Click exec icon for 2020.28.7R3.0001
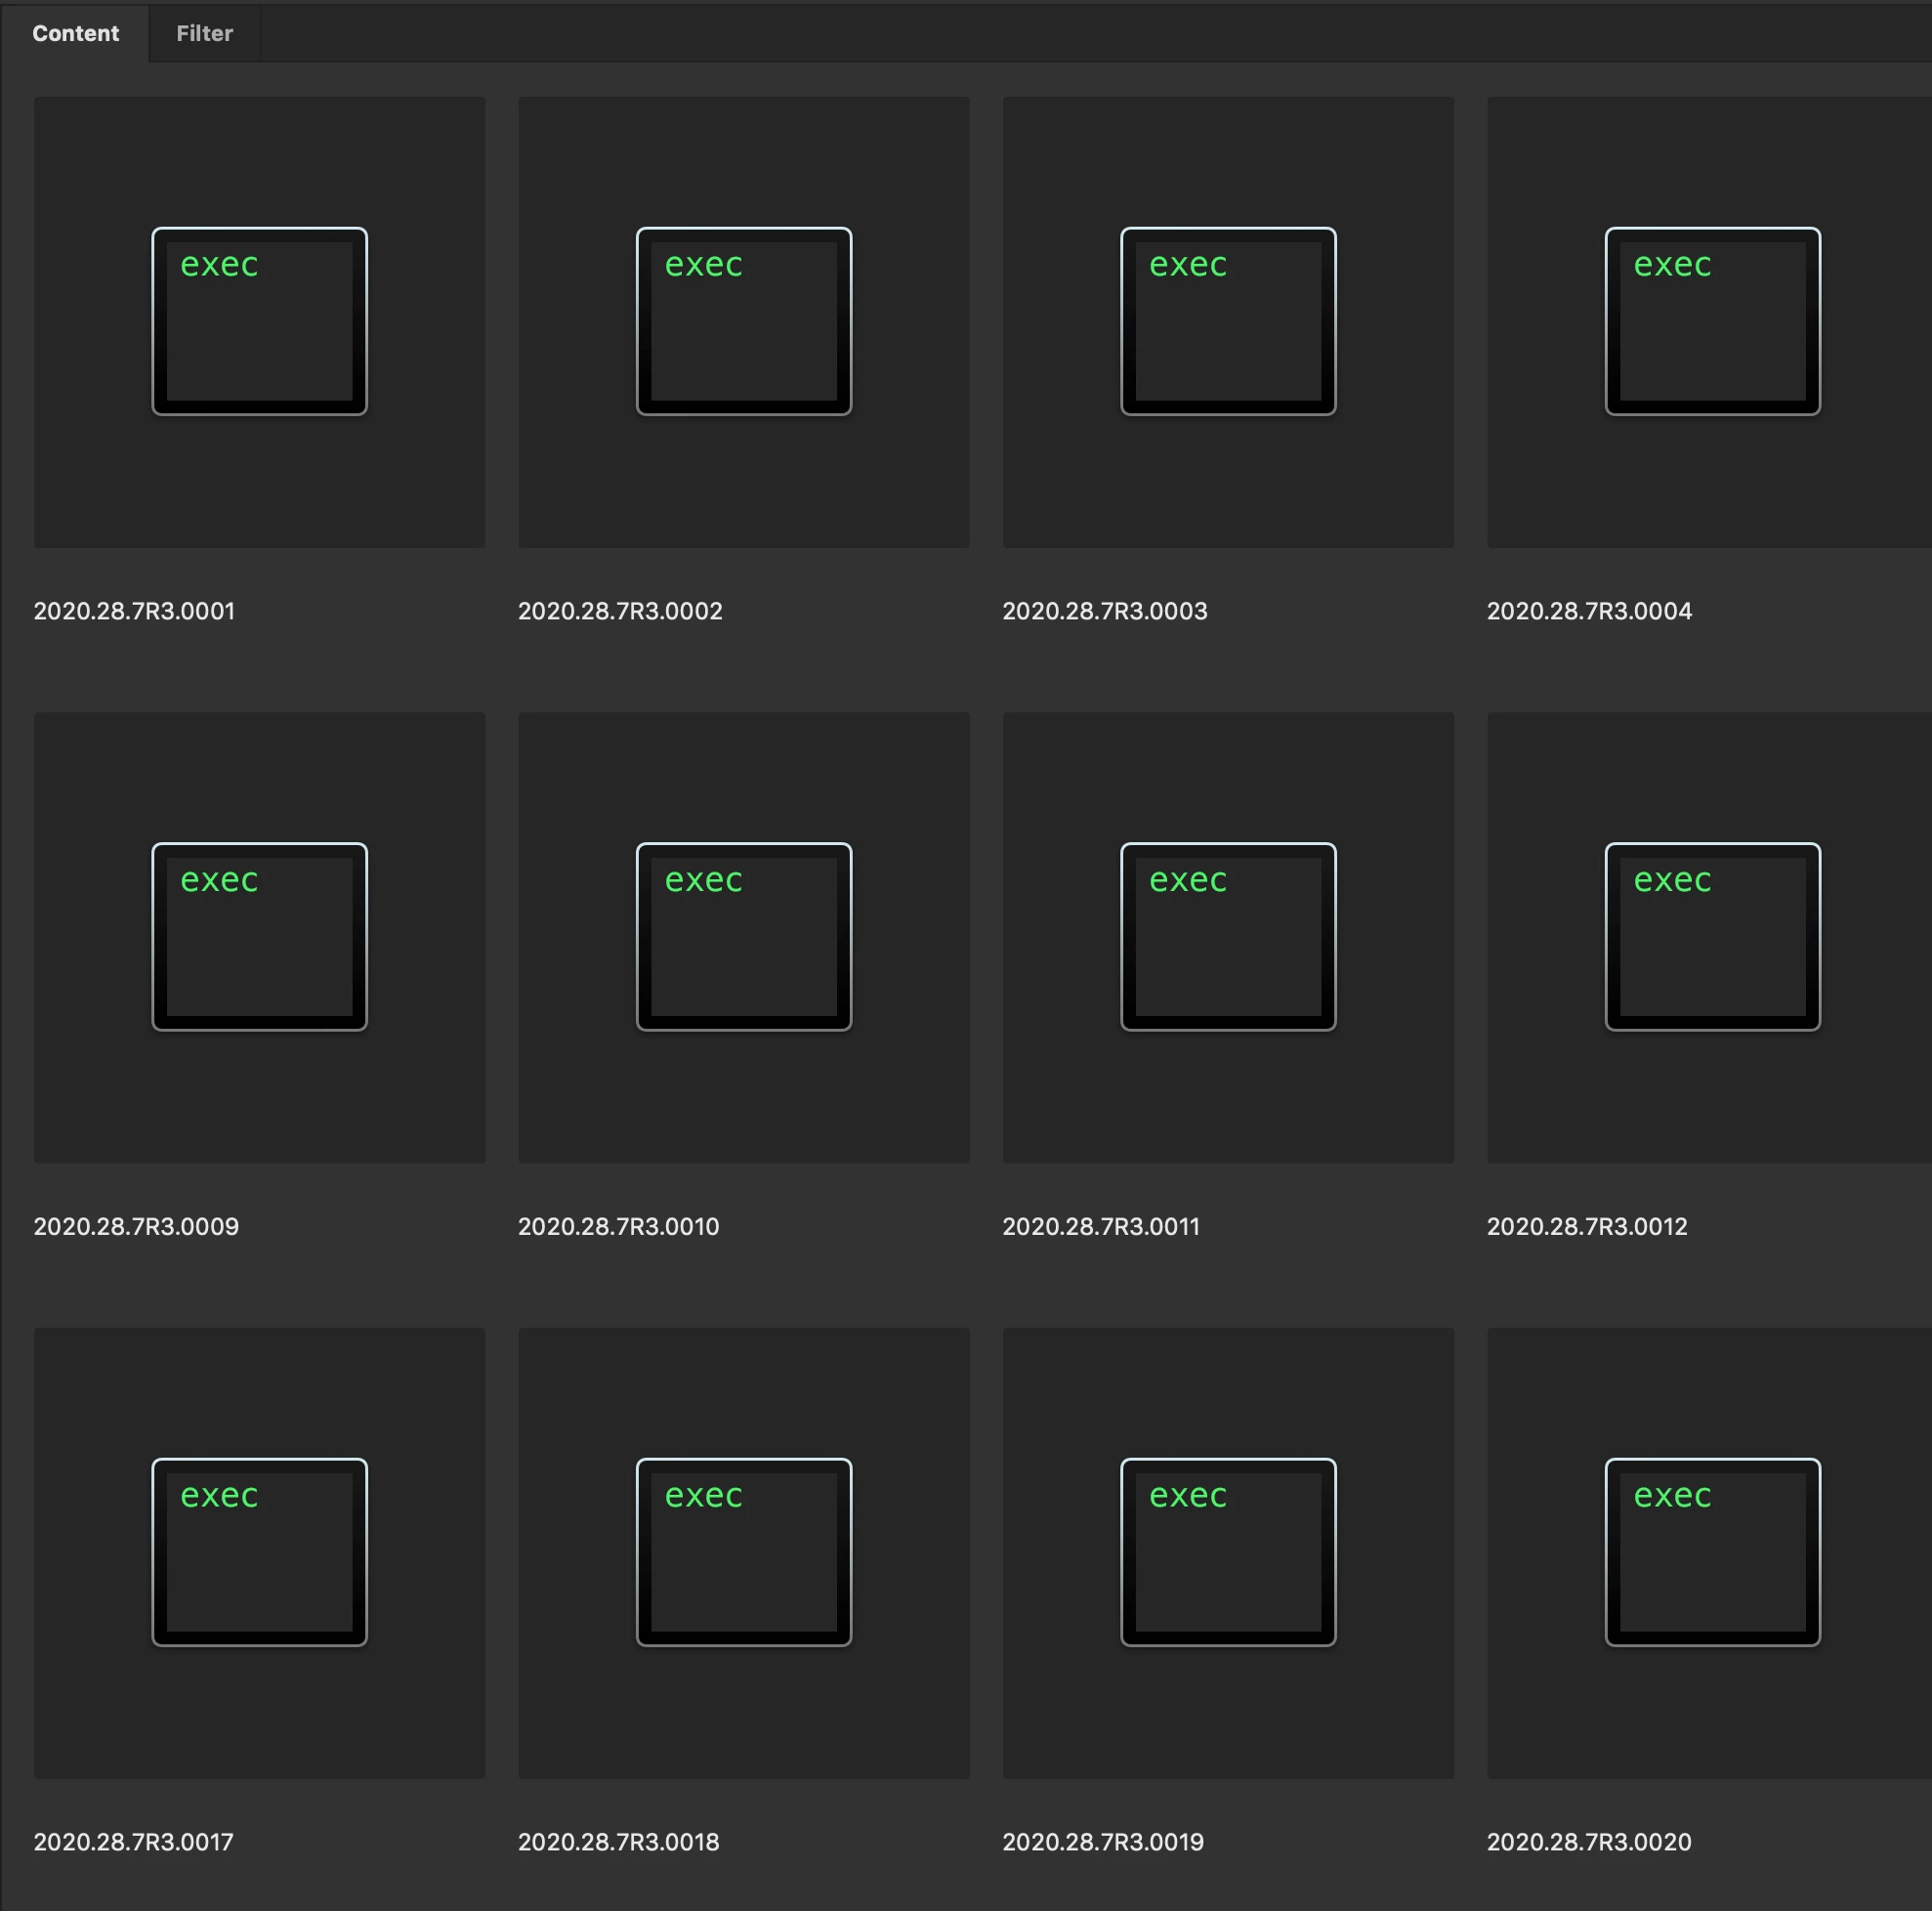This screenshot has width=1932, height=1911. point(259,321)
